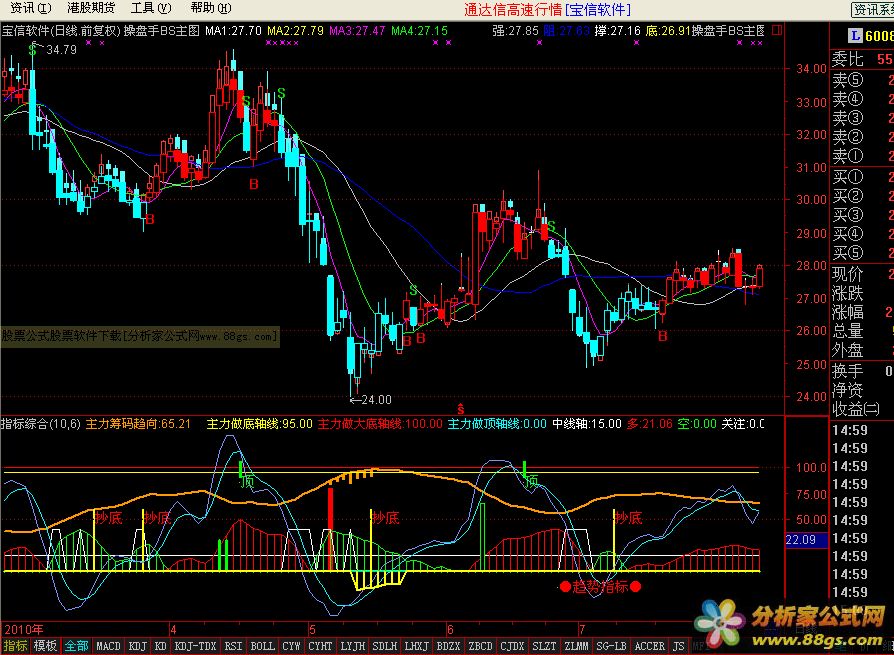The height and width of the screenshot is (655, 894).
Task: Select the SG-LB indicator tab
Action: [611, 646]
